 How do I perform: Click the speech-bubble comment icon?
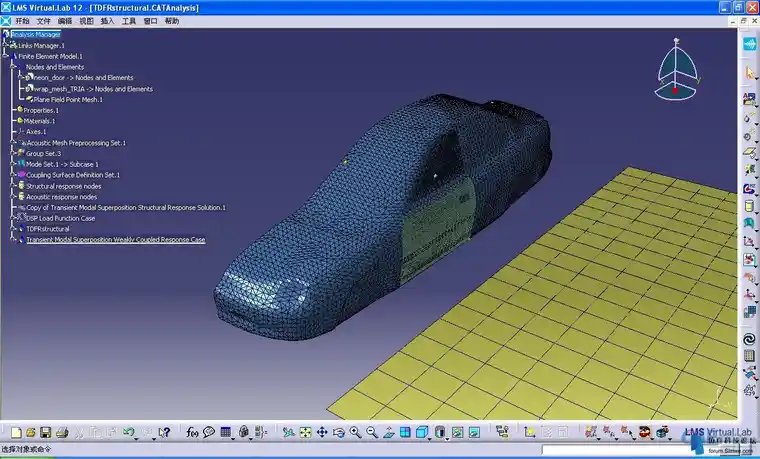tap(209, 432)
